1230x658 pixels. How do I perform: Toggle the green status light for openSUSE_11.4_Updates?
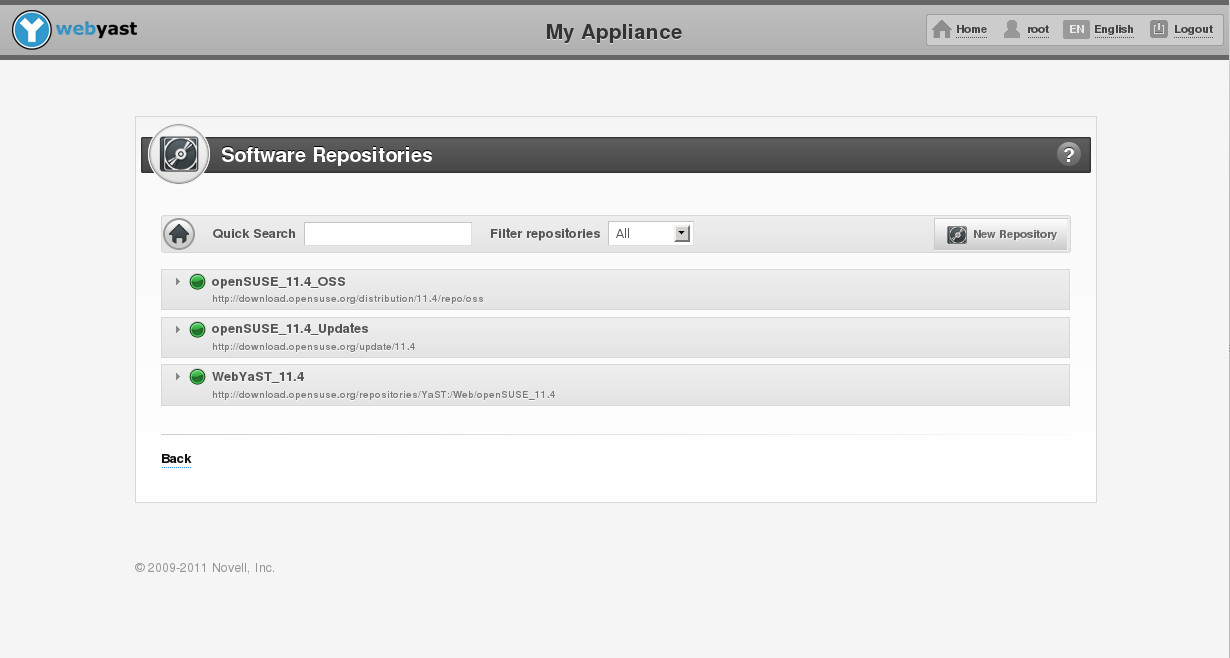197,329
